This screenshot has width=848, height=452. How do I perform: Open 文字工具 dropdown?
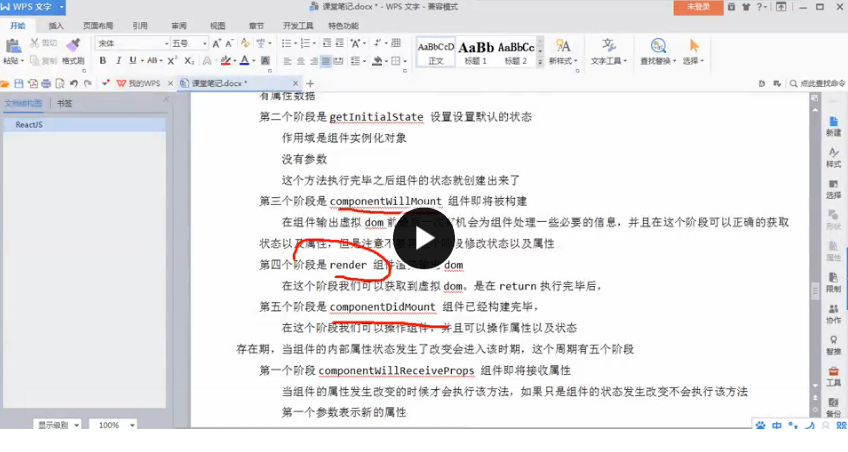click(608, 61)
